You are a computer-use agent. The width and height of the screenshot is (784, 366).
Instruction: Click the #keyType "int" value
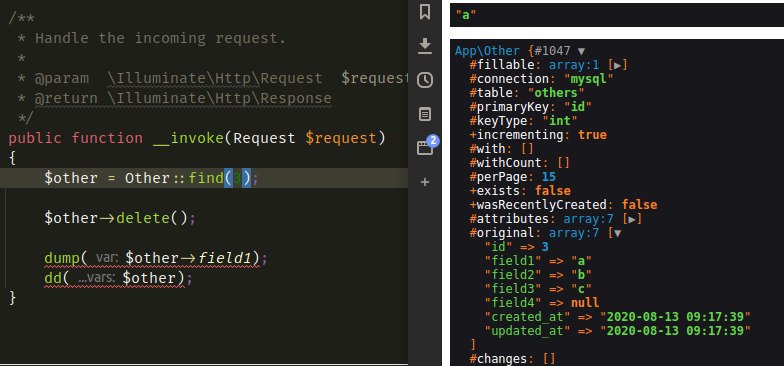(x=560, y=121)
